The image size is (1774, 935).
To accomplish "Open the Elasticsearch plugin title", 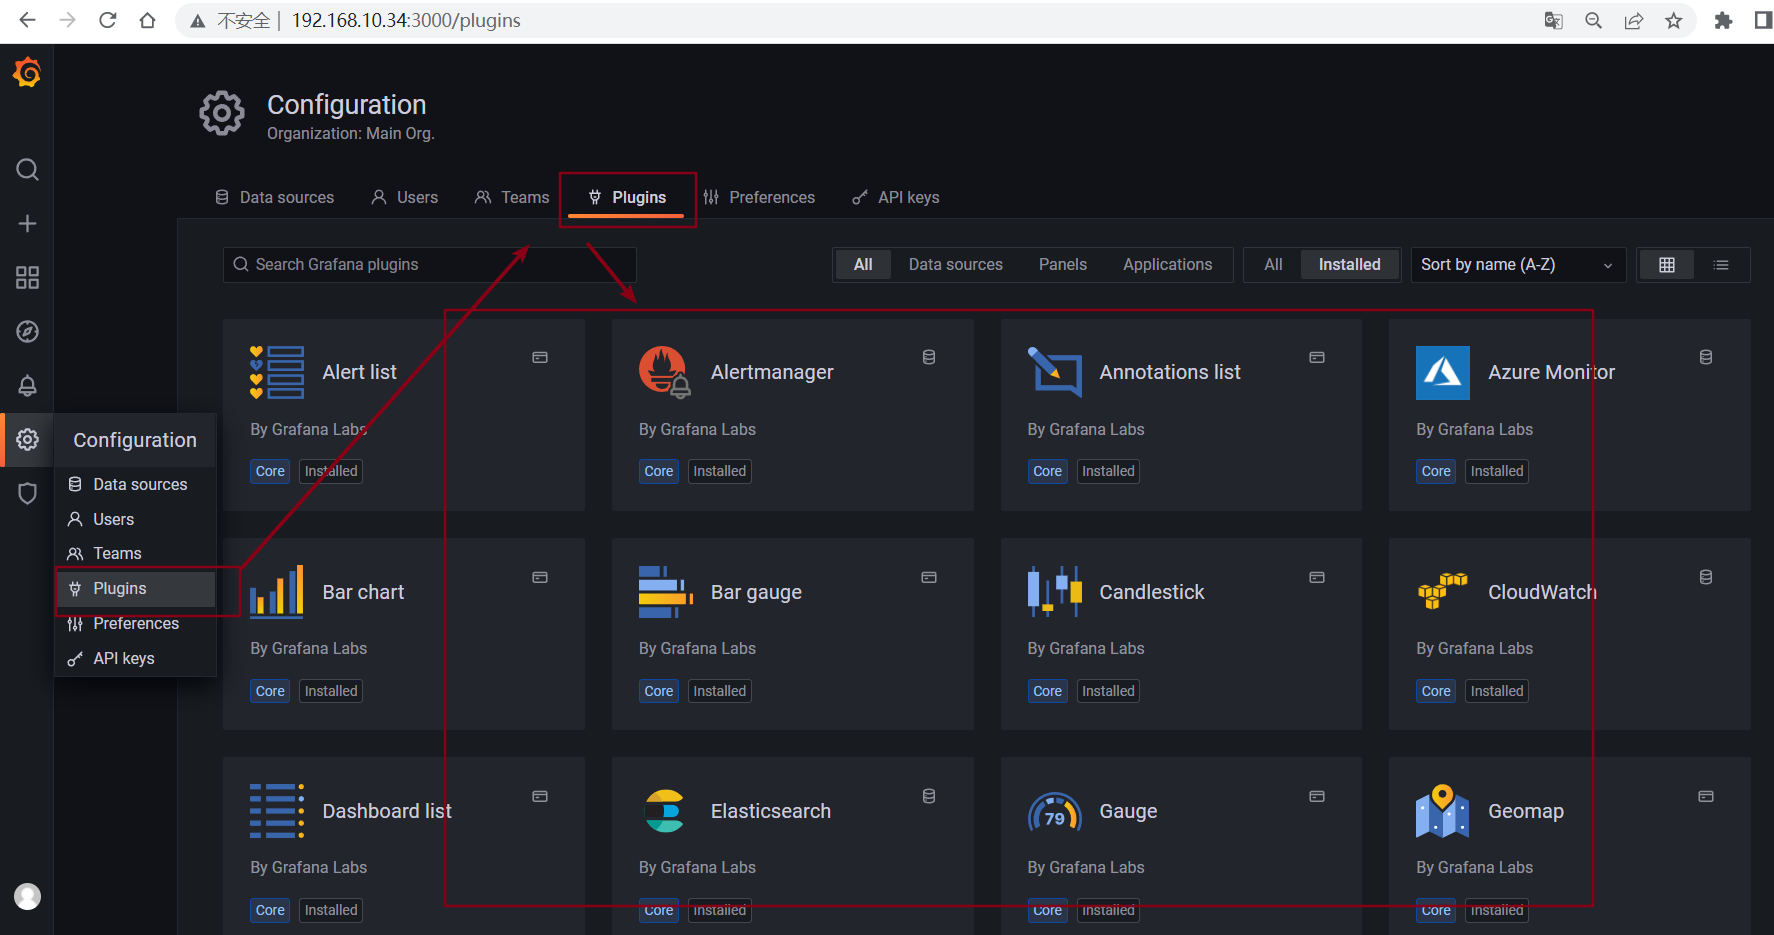I will [x=771, y=811].
